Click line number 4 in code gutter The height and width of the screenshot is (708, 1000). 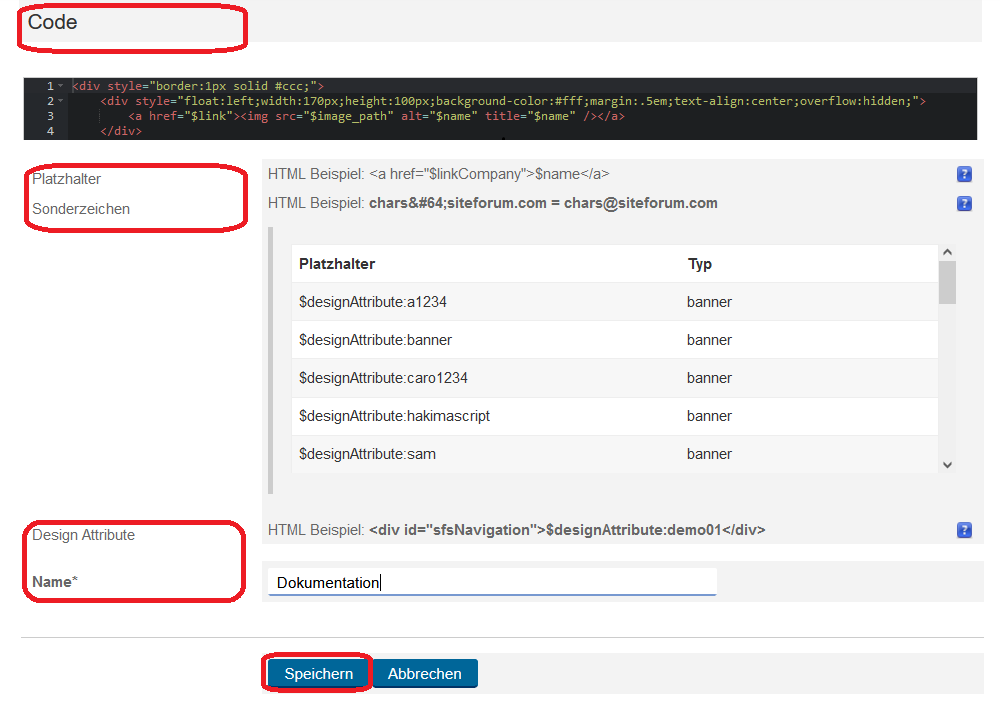pyautogui.click(x=50, y=131)
